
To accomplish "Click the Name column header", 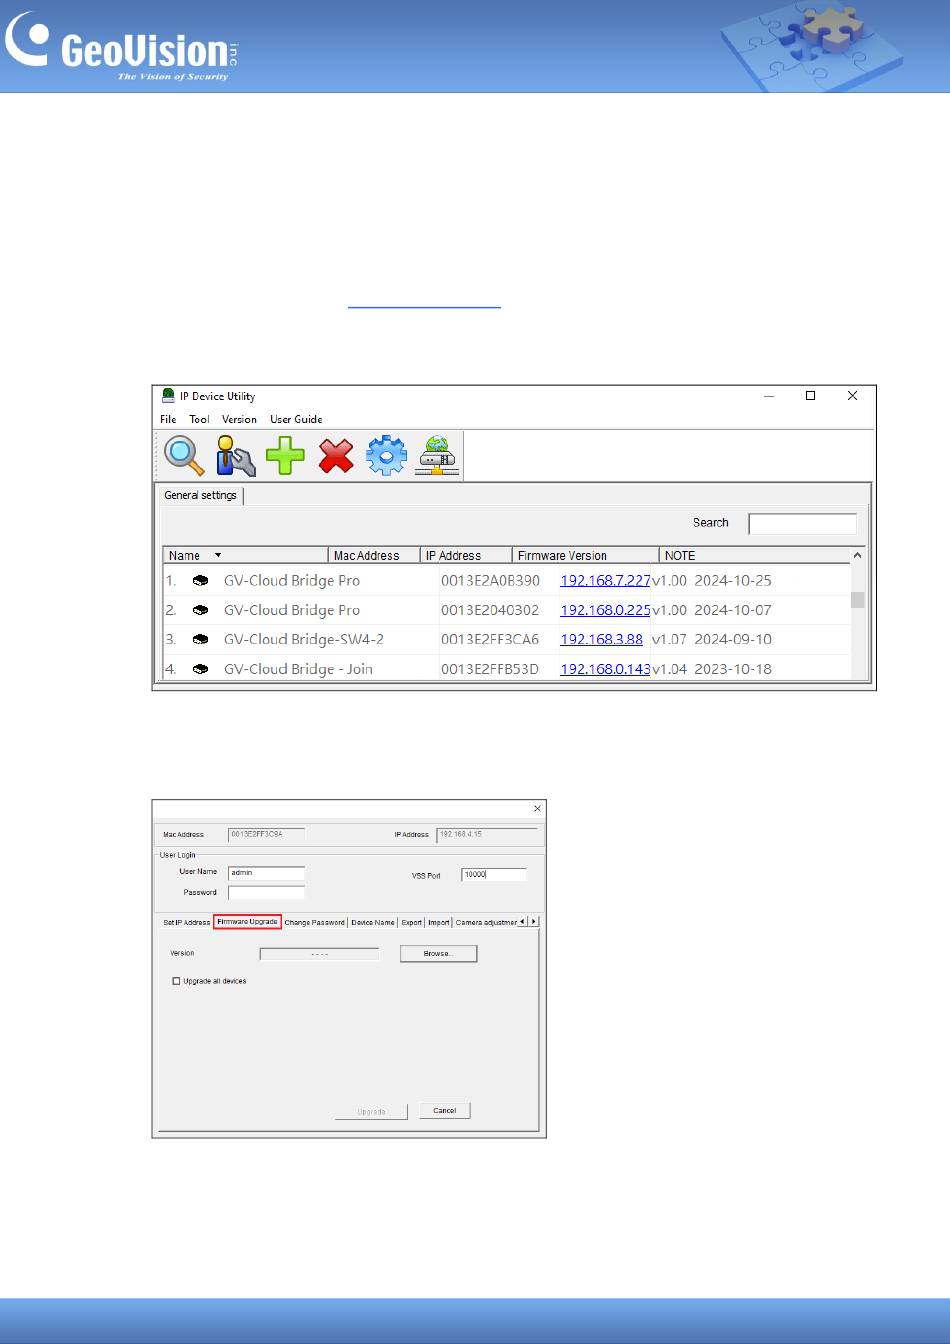I will click(246, 555).
